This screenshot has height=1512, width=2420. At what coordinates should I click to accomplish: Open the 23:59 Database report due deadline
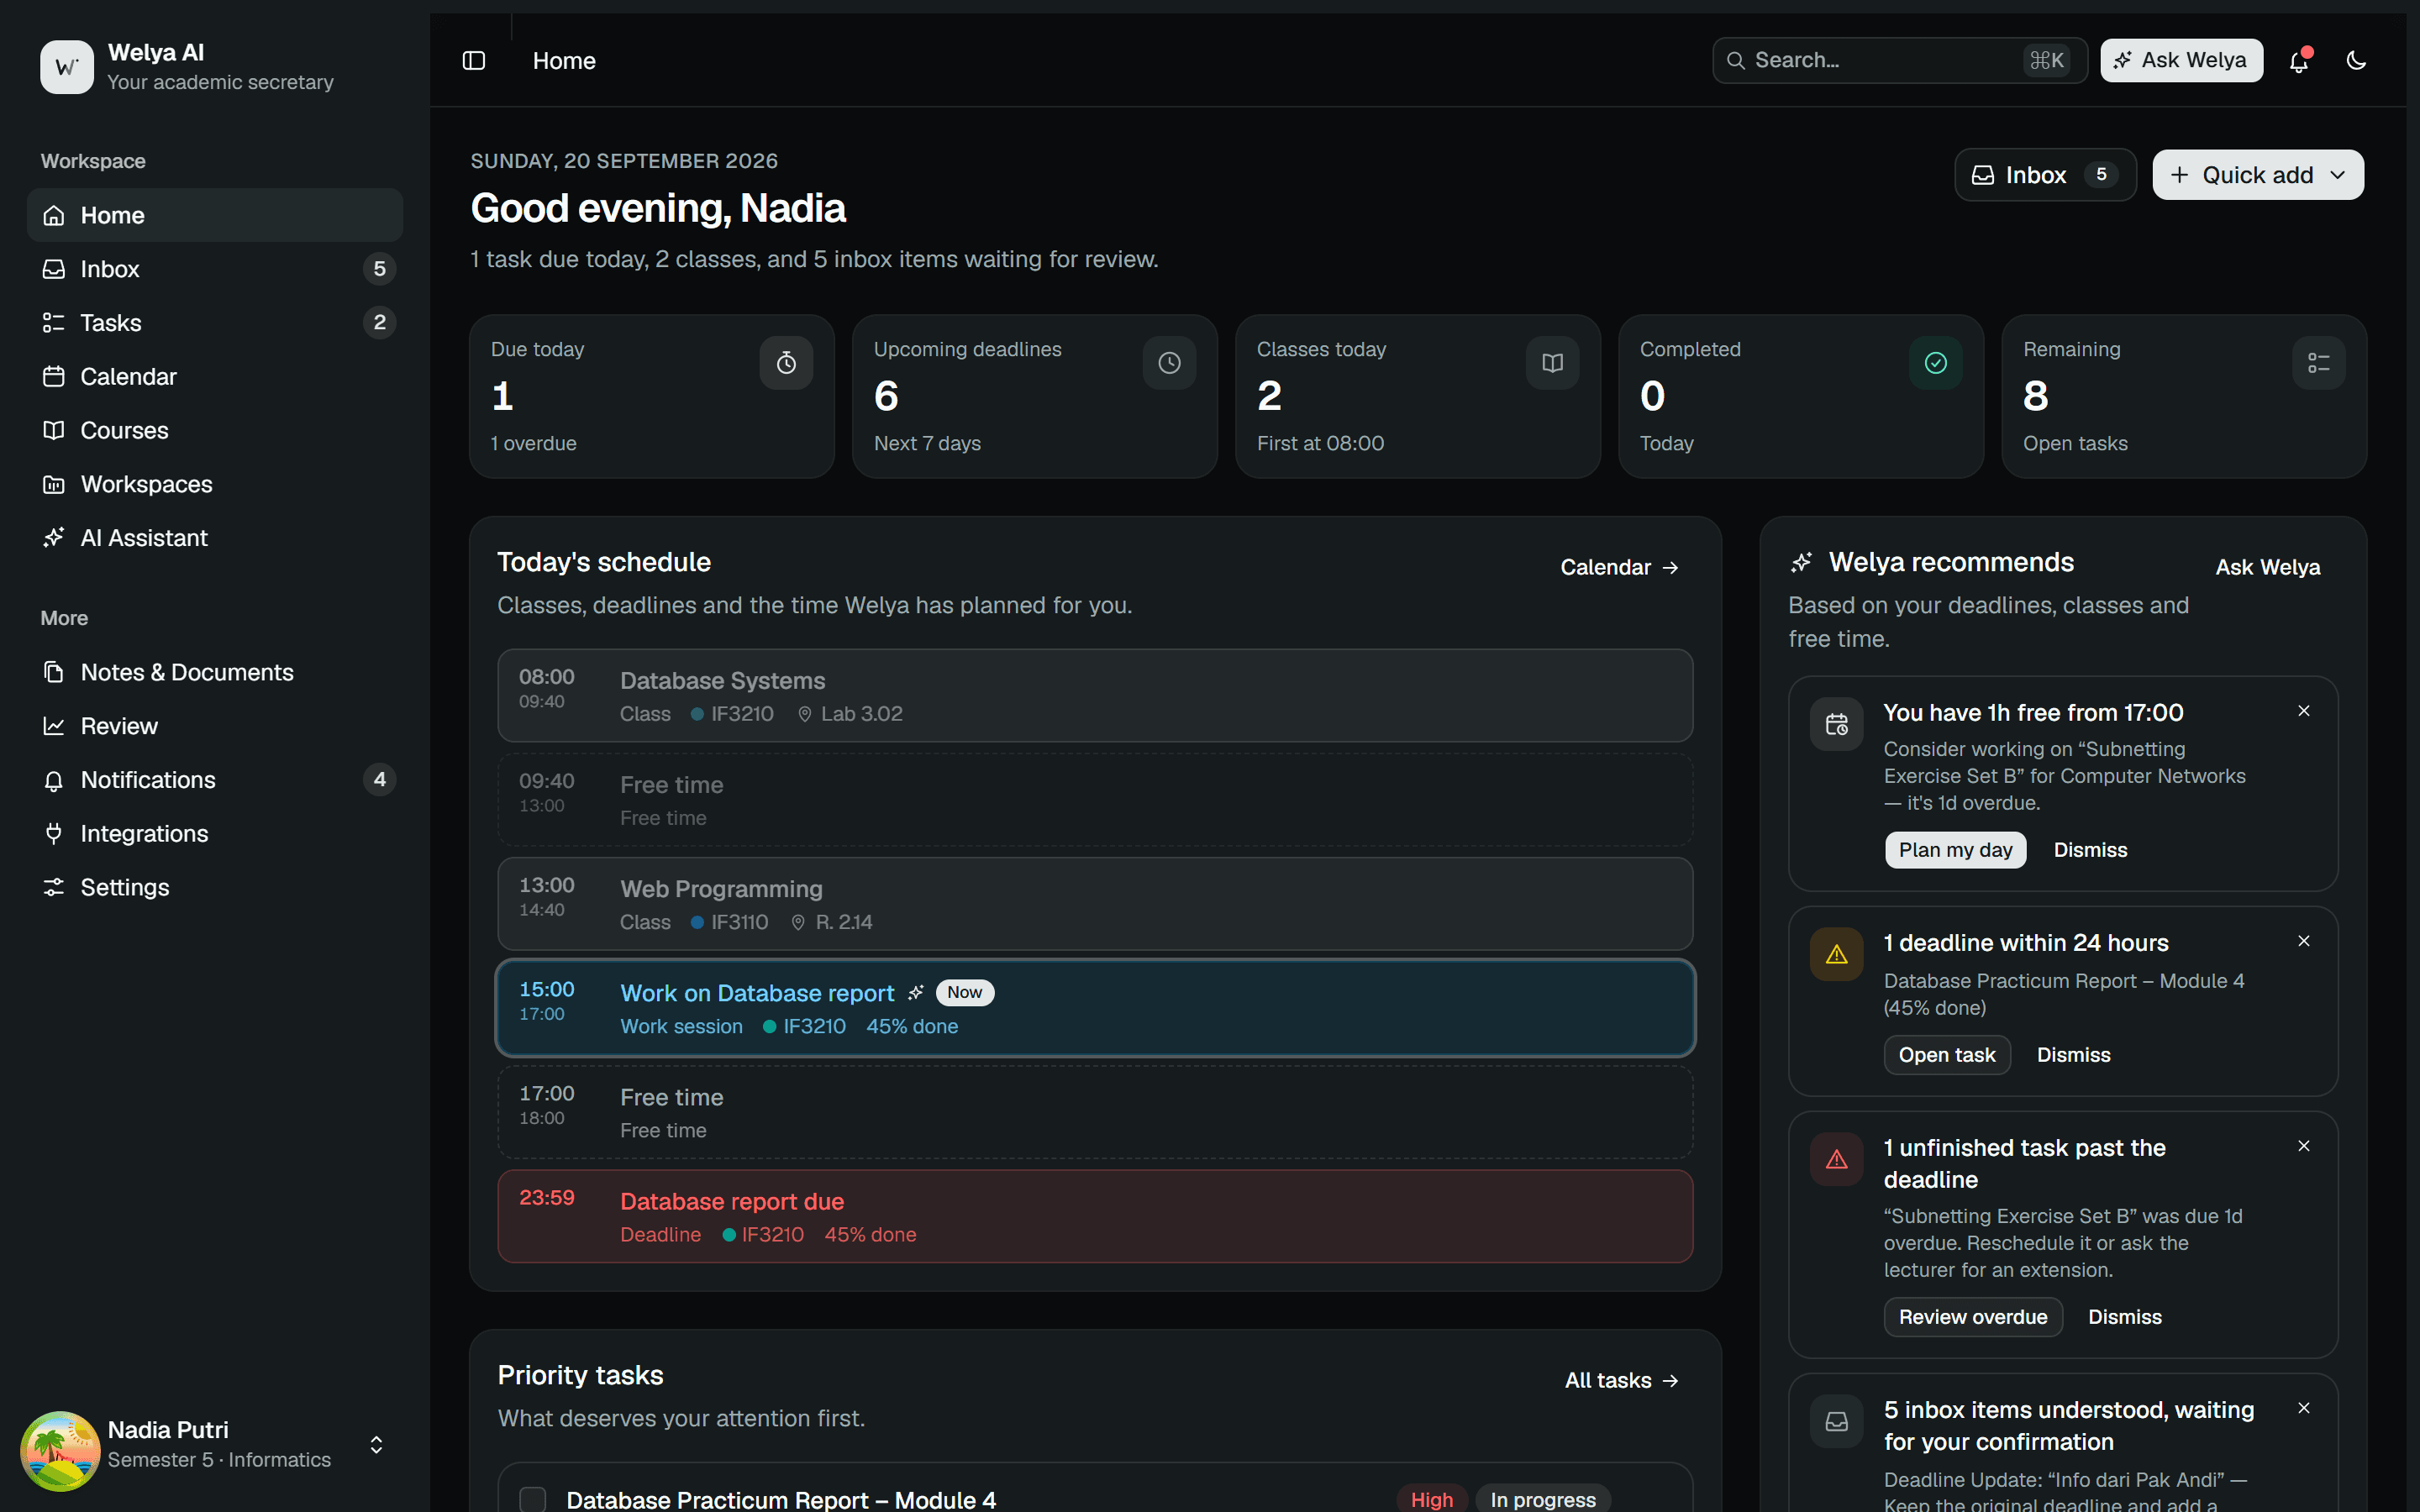(1095, 1216)
